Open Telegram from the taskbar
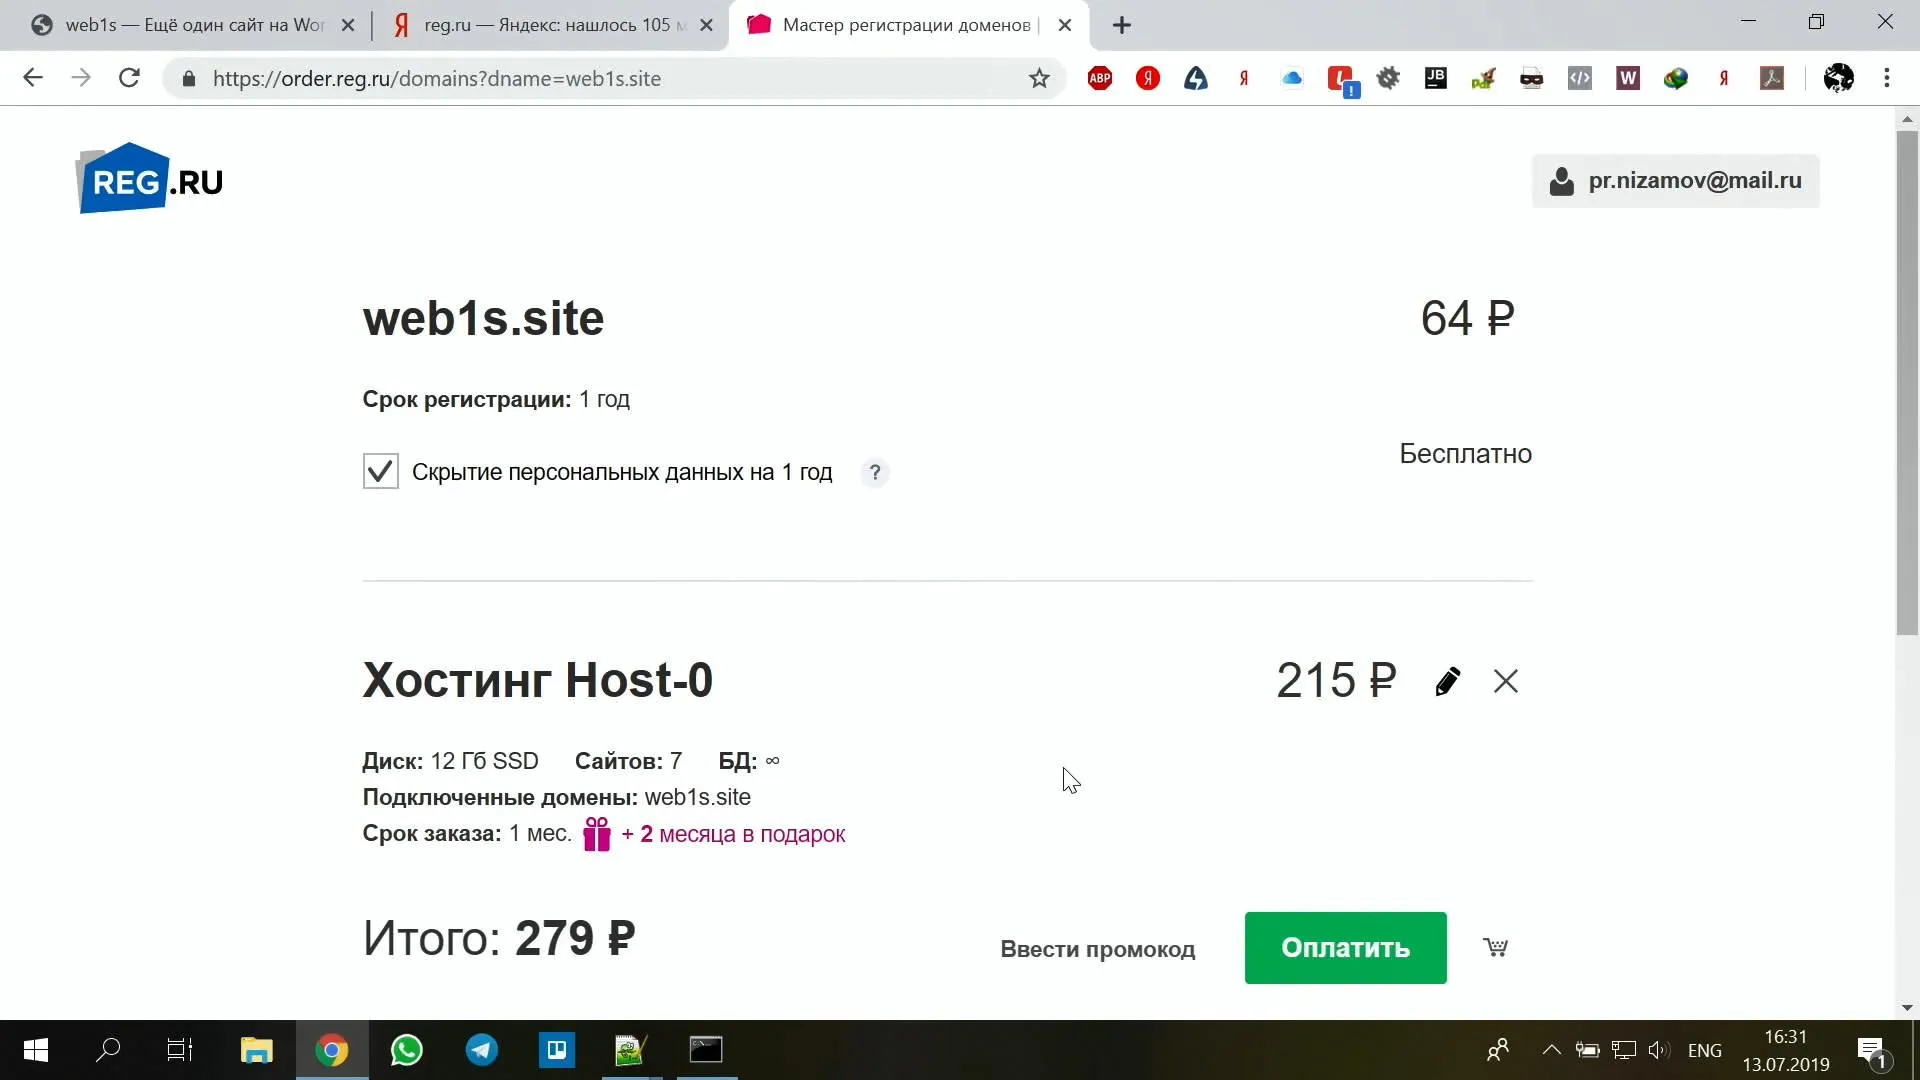This screenshot has width=1920, height=1080. (x=482, y=1050)
